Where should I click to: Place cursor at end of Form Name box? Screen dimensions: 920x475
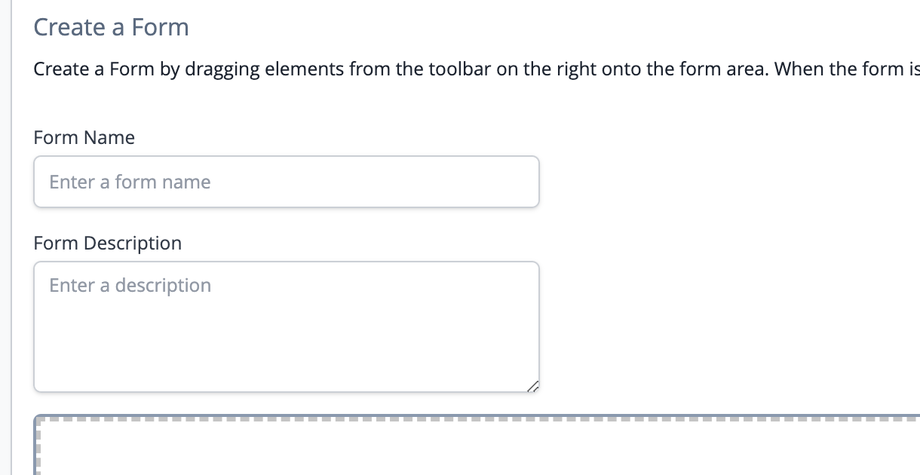pos(525,182)
